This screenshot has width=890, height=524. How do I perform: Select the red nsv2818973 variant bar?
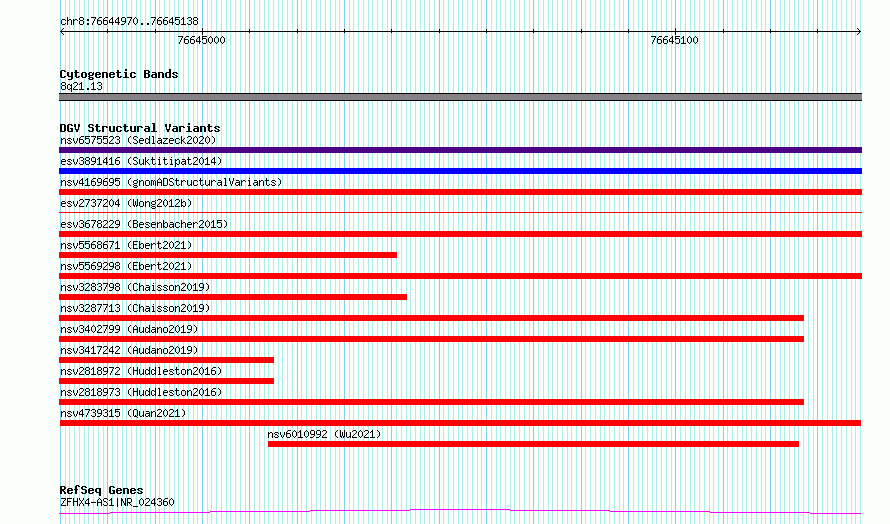point(431,402)
